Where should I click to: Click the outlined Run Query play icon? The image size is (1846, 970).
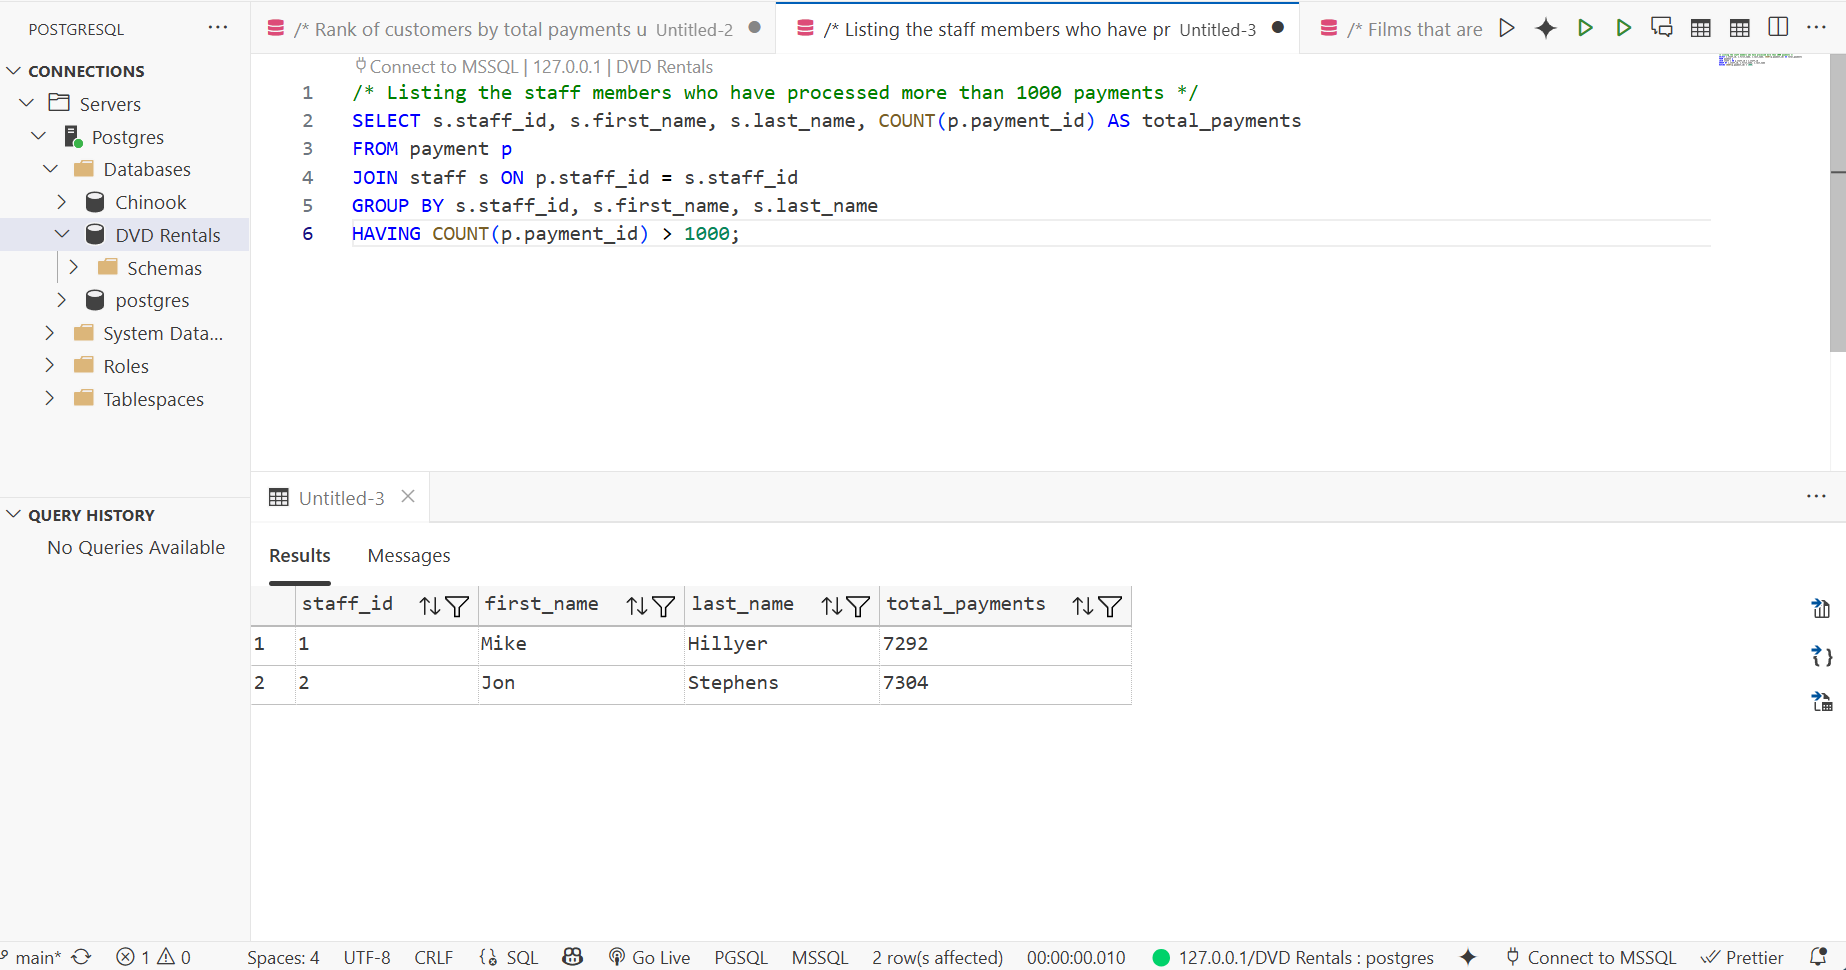1507,28
